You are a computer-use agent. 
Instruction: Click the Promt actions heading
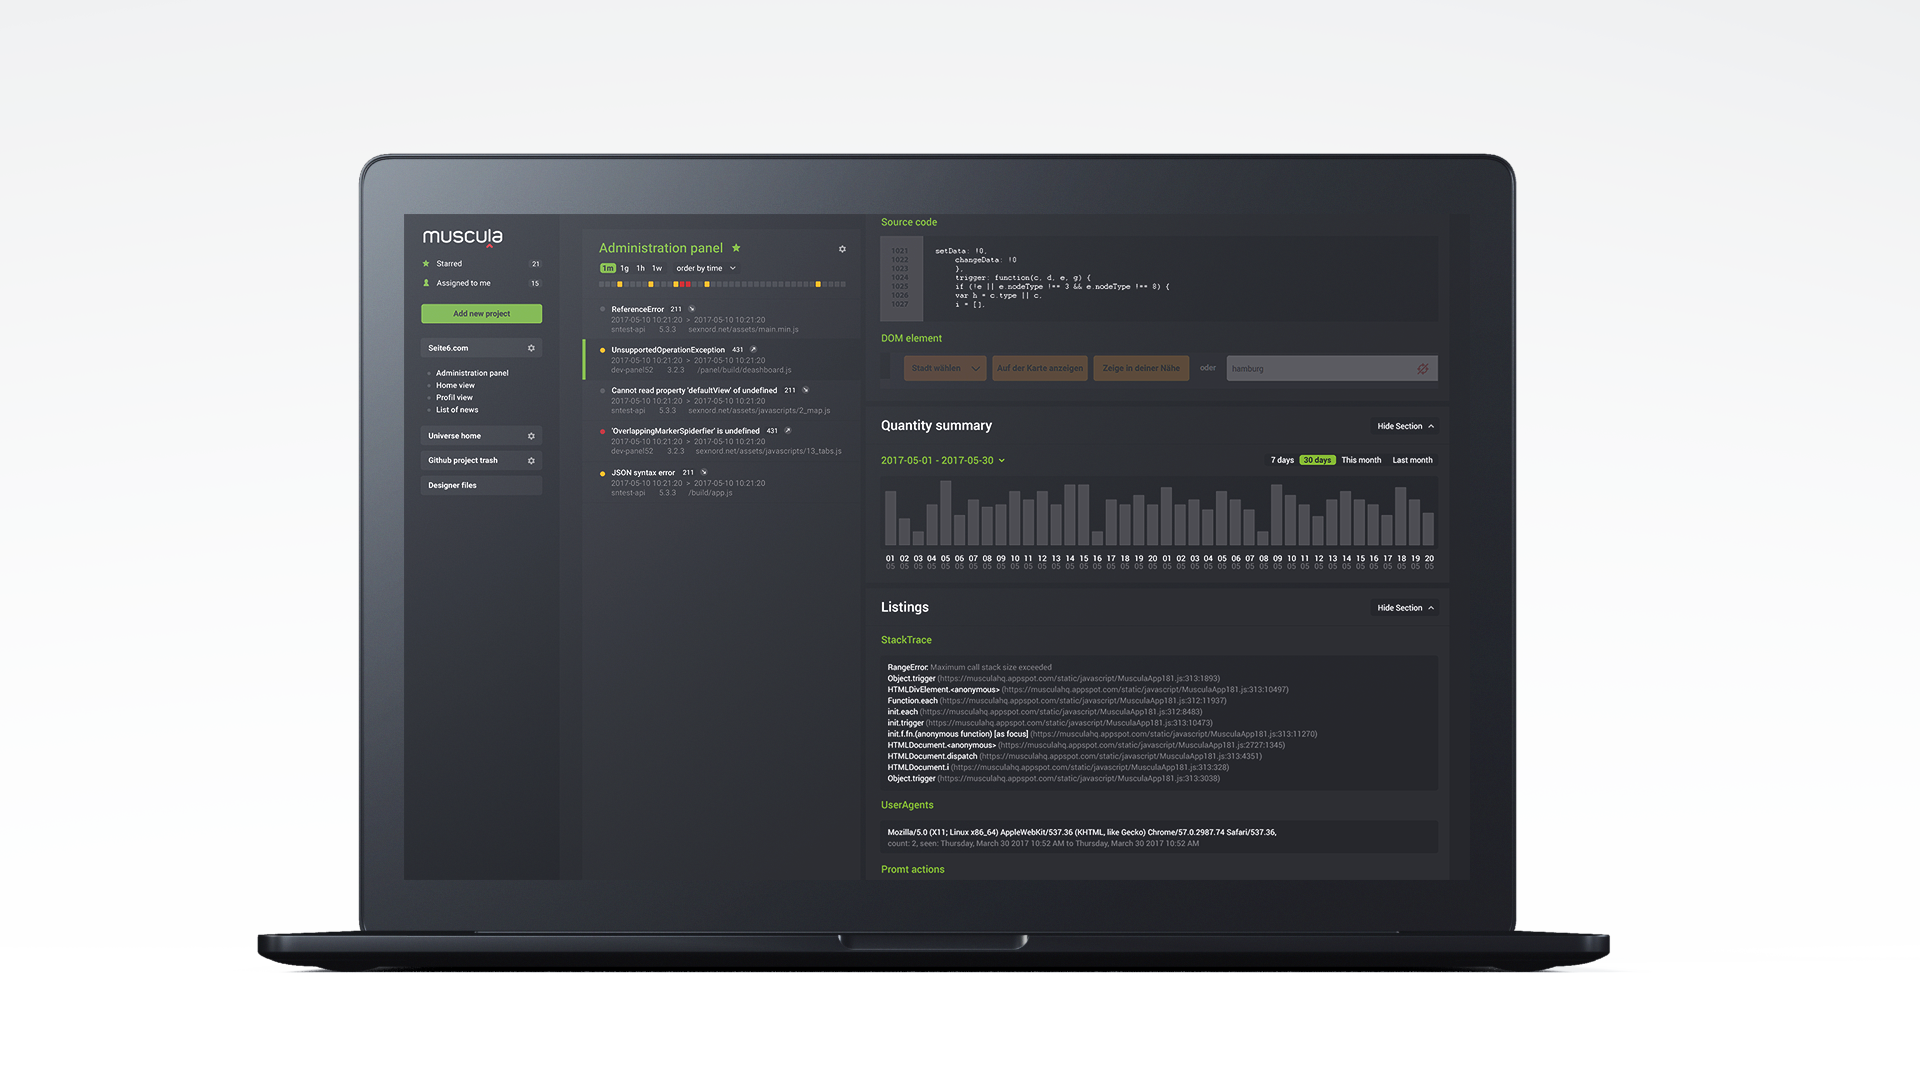pos(912,870)
